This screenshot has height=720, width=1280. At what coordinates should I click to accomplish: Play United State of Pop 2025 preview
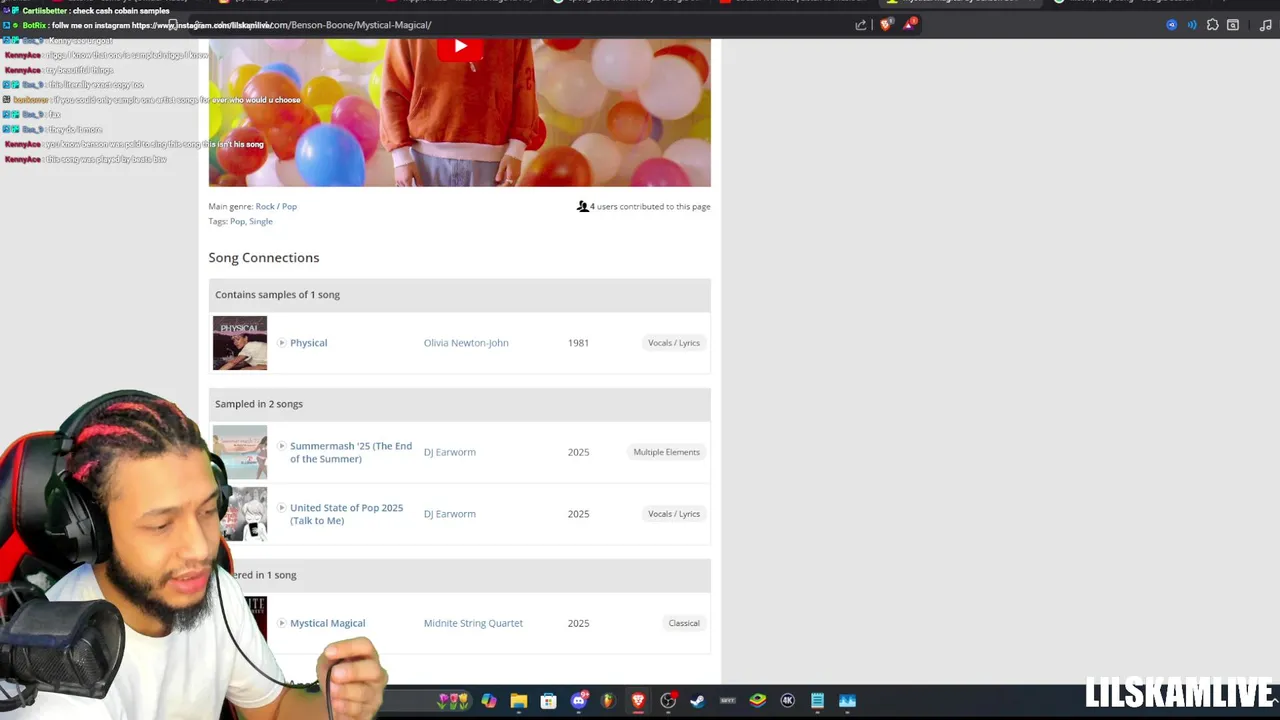click(282, 508)
